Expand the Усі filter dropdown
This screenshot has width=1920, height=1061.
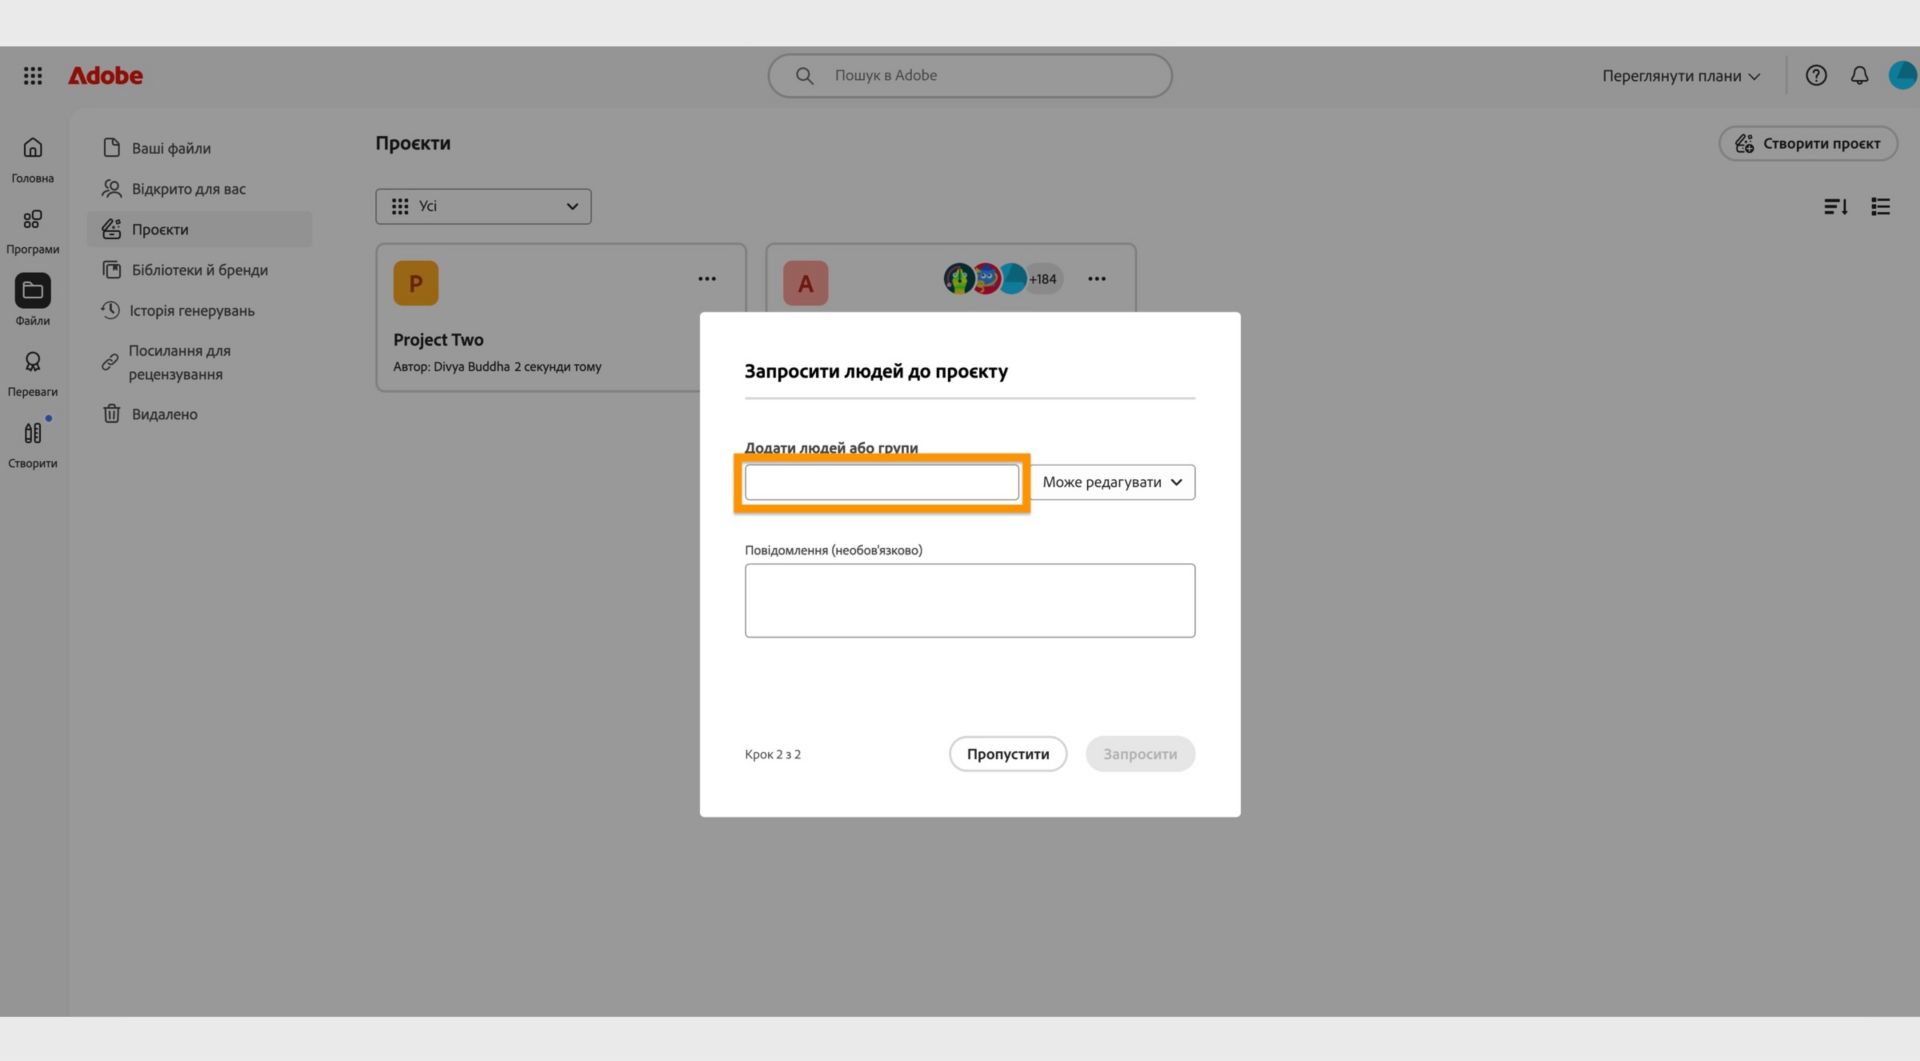point(484,207)
